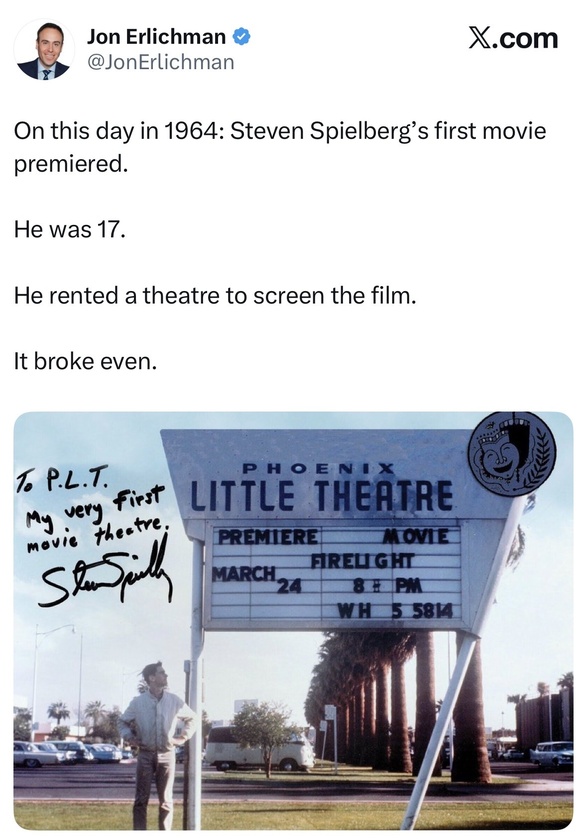Click the 'To P.L.T.' handwritten note
587x839 pixels.
click(x=62, y=477)
